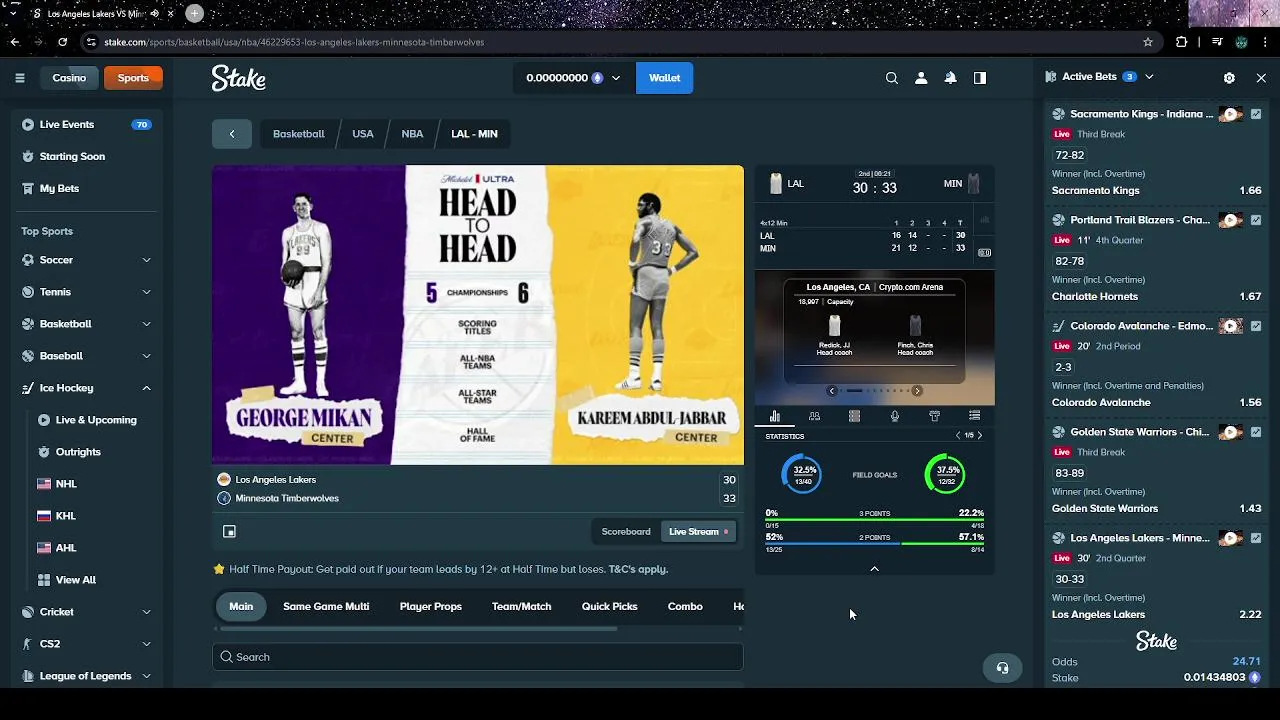Open the hamburger menu in the sidebar
Image resolution: width=1280 pixels, height=720 pixels.
coord(20,78)
